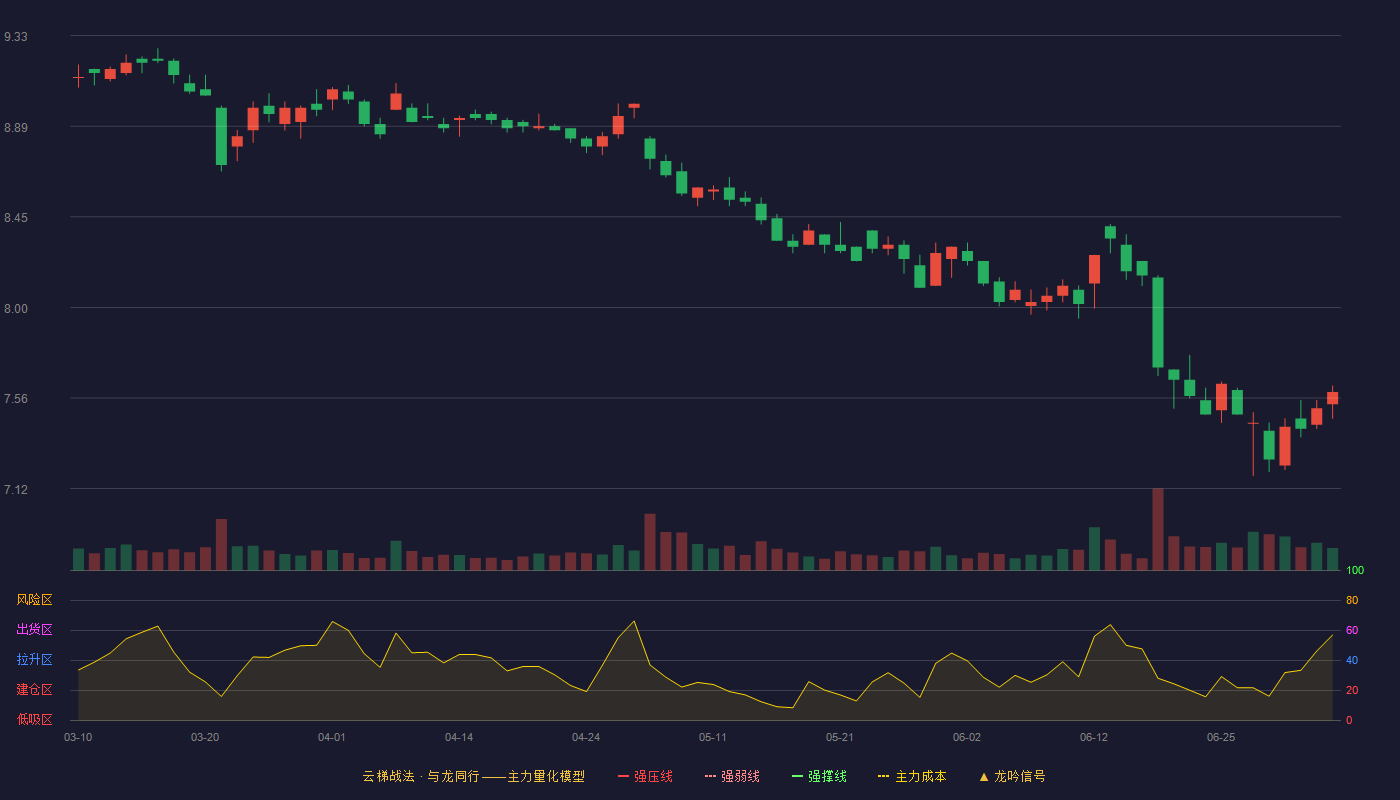1400x800 pixels.
Task: Toggle the 强压线 legend entry
Action: coord(645,776)
